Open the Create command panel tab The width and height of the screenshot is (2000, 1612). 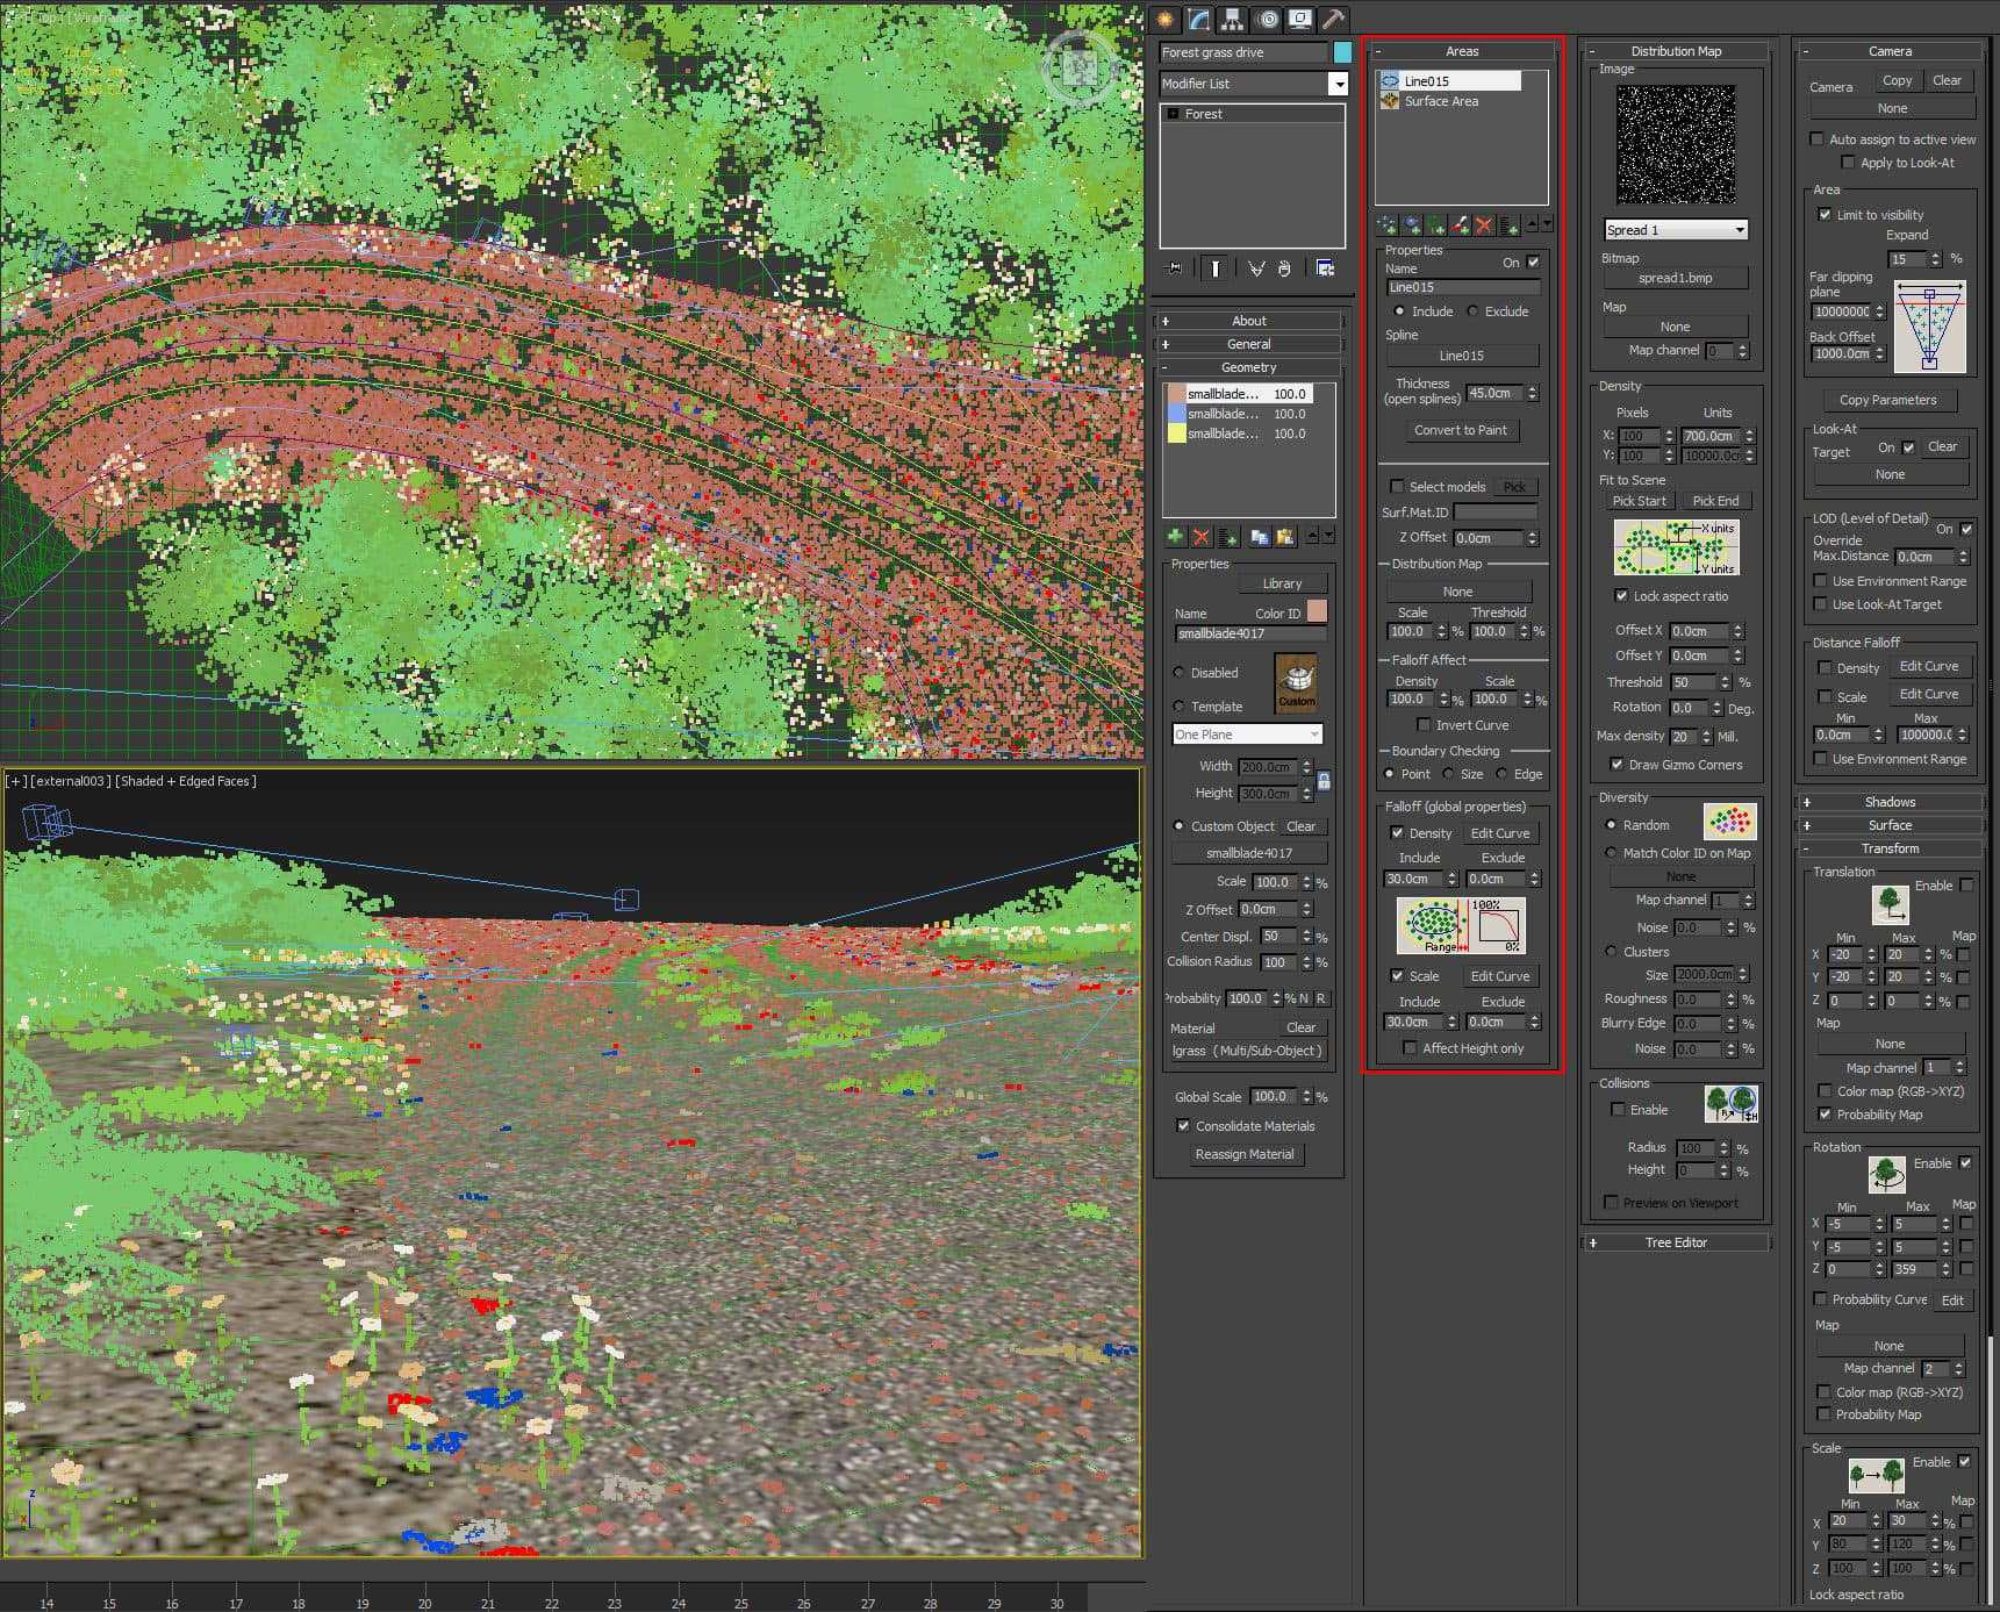coord(1165,19)
